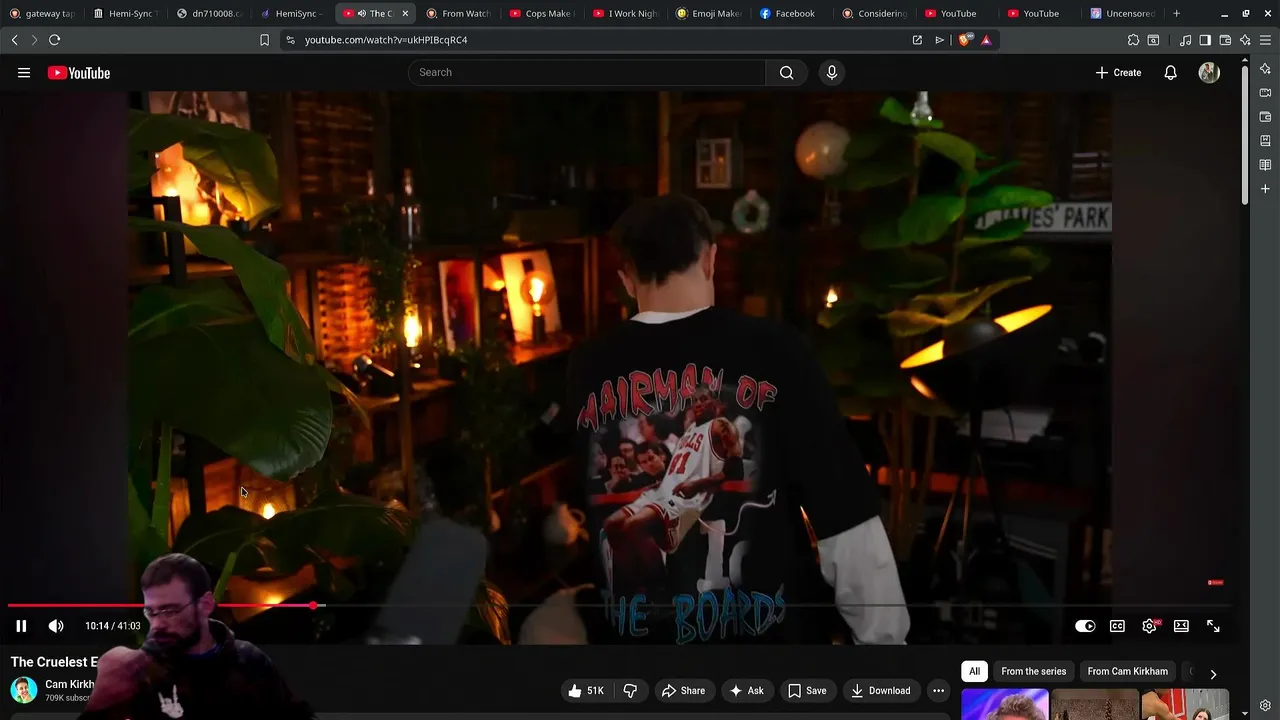Add item to sidebar plus
Screen dimensions: 1280x720
[x=1265, y=189]
